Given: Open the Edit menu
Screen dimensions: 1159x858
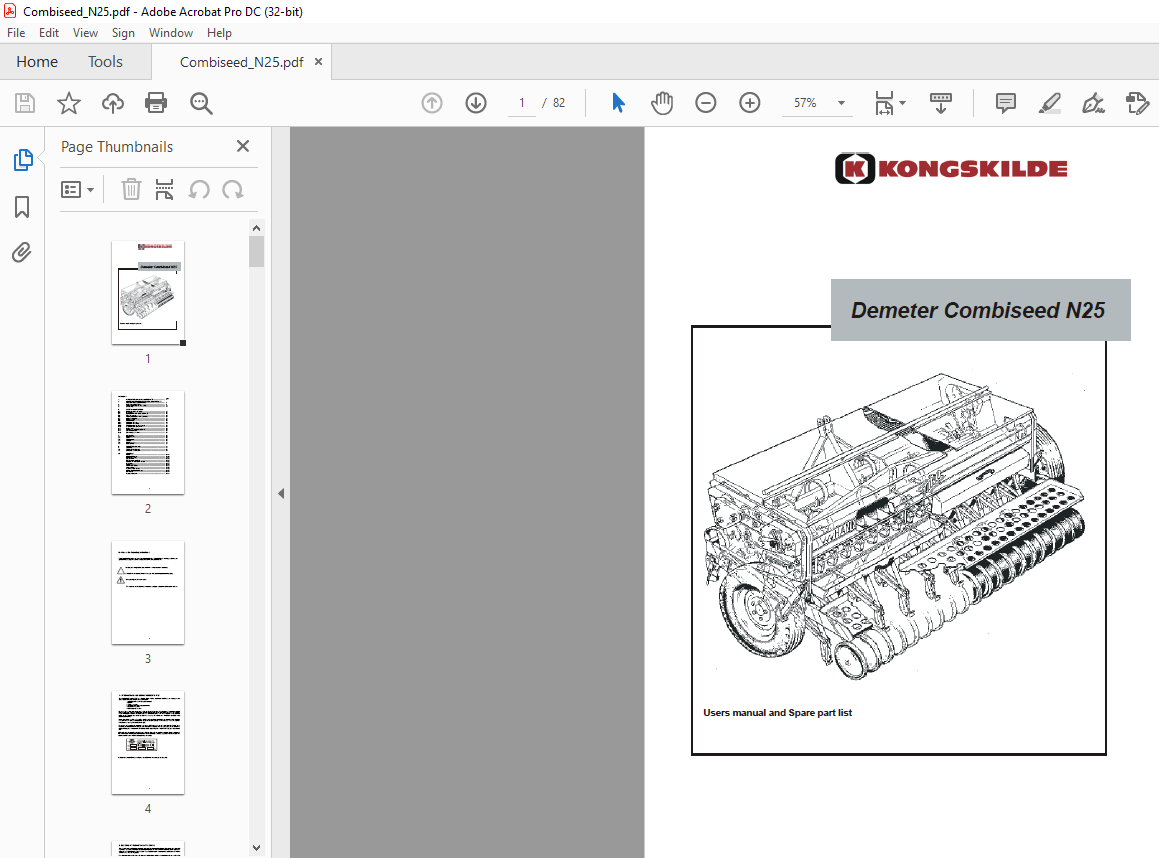Looking at the screenshot, I should pos(49,33).
